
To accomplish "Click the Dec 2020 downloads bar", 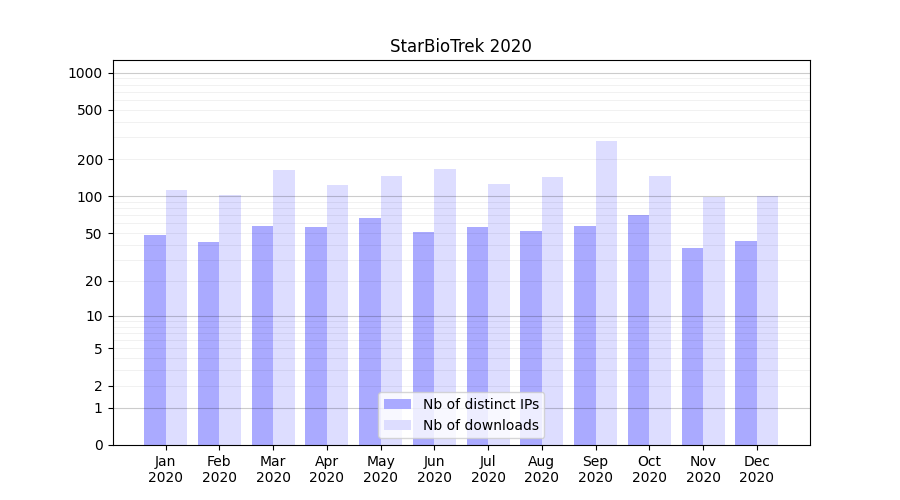I will pos(767,320).
